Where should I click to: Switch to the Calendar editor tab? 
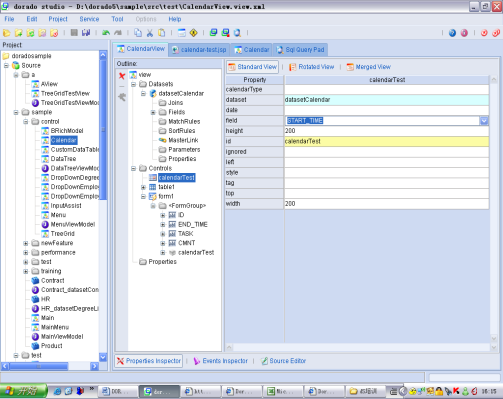(x=252, y=50)
